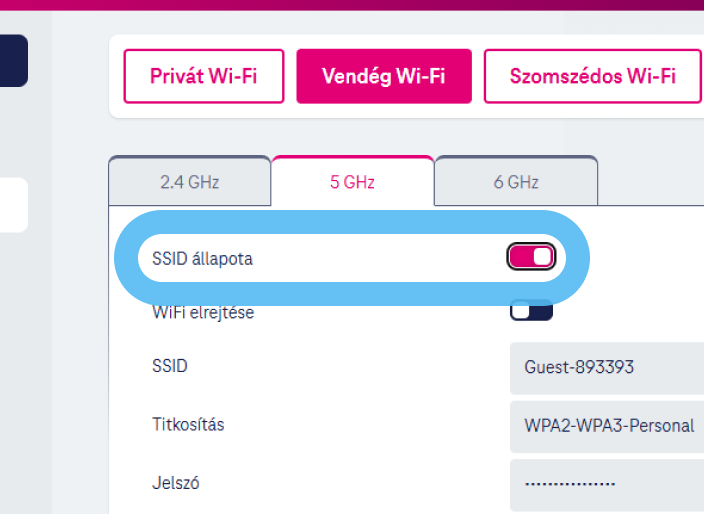Select the Vendég Wi-Fi button
The image size is (704, 514).
[383, 76]
